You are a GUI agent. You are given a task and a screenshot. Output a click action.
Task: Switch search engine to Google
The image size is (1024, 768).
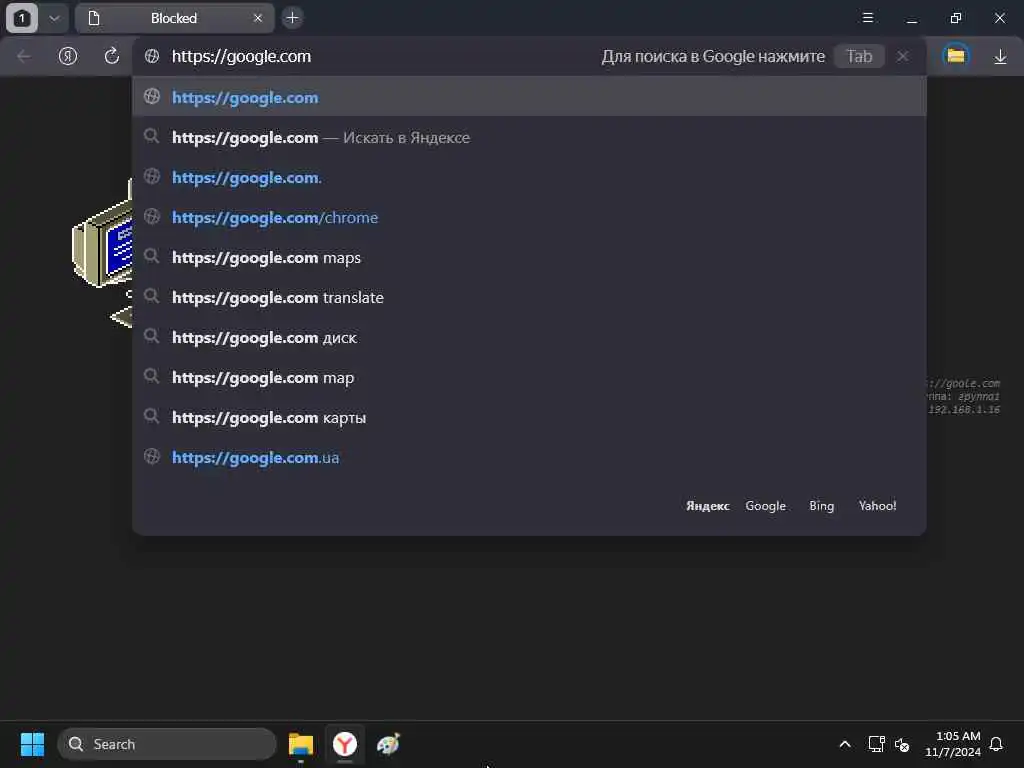765,505
